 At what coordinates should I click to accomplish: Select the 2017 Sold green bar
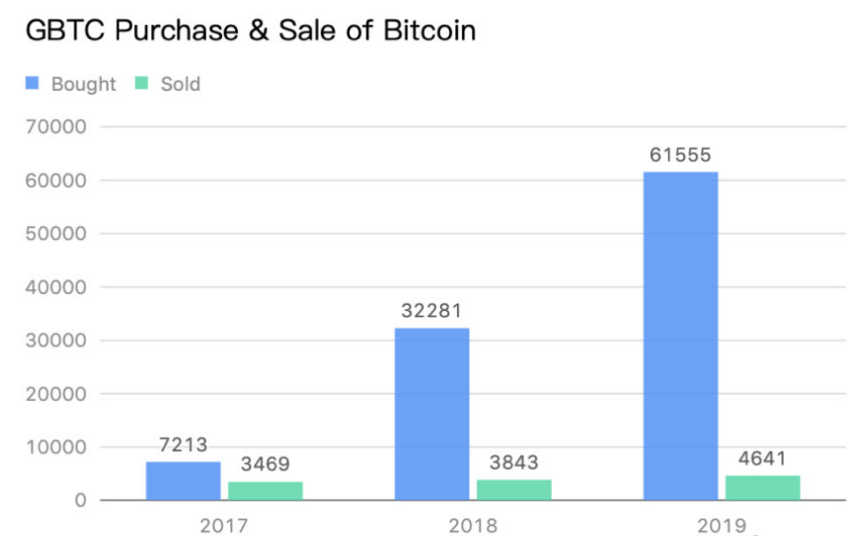265,491
